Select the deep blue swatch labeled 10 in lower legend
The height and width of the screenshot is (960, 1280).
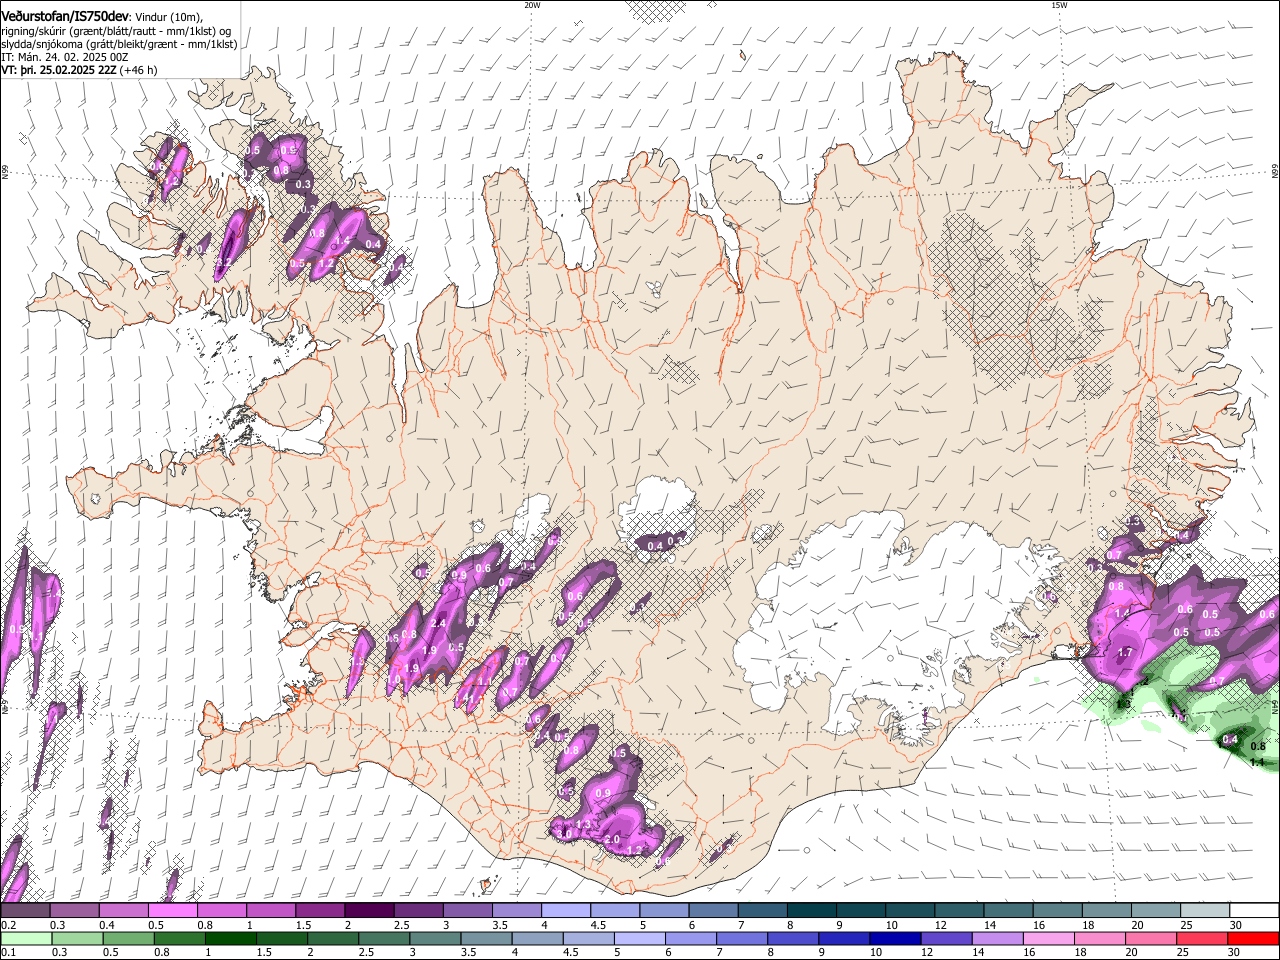click(894, 939)
